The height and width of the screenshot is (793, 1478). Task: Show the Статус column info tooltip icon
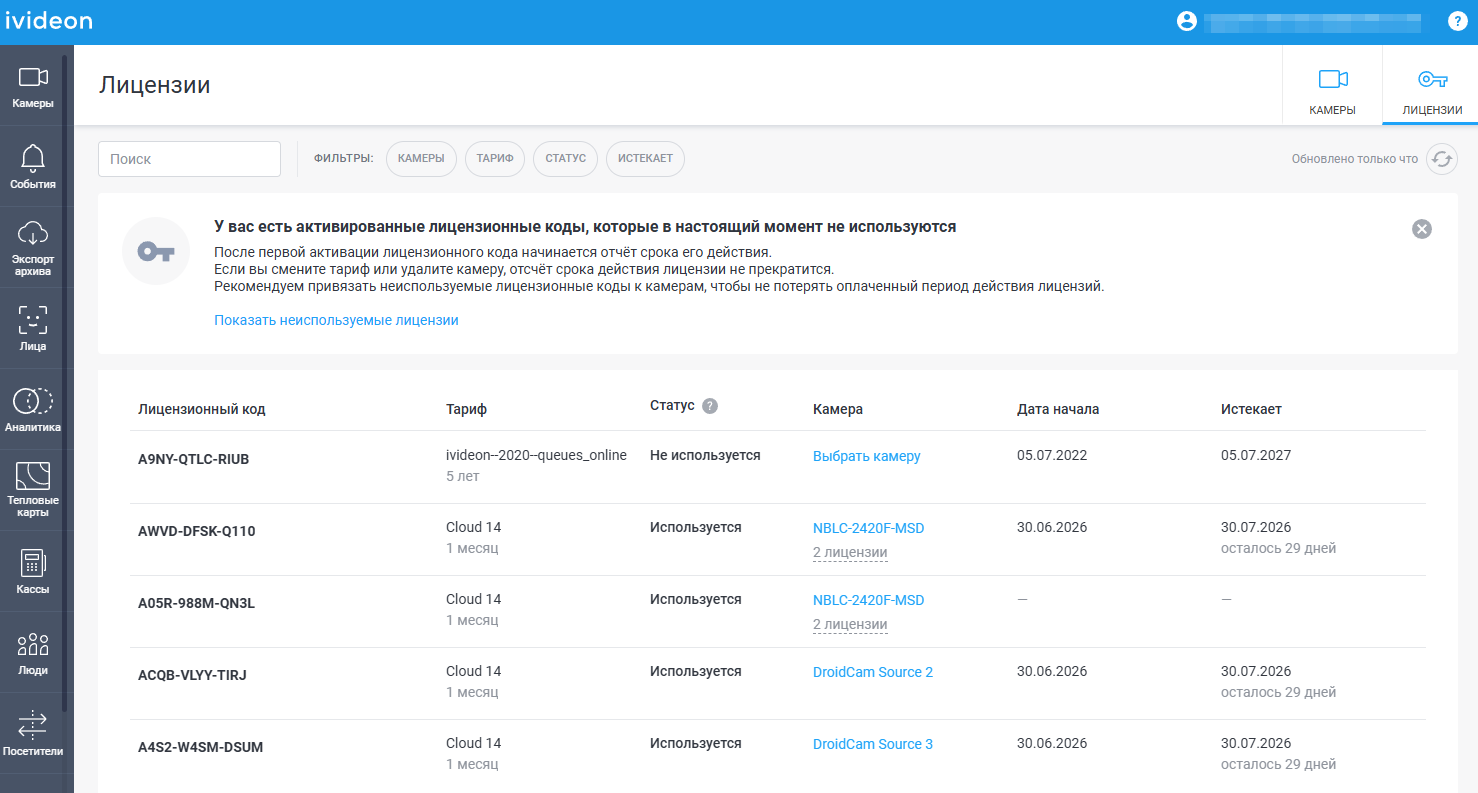coord(710,406)
